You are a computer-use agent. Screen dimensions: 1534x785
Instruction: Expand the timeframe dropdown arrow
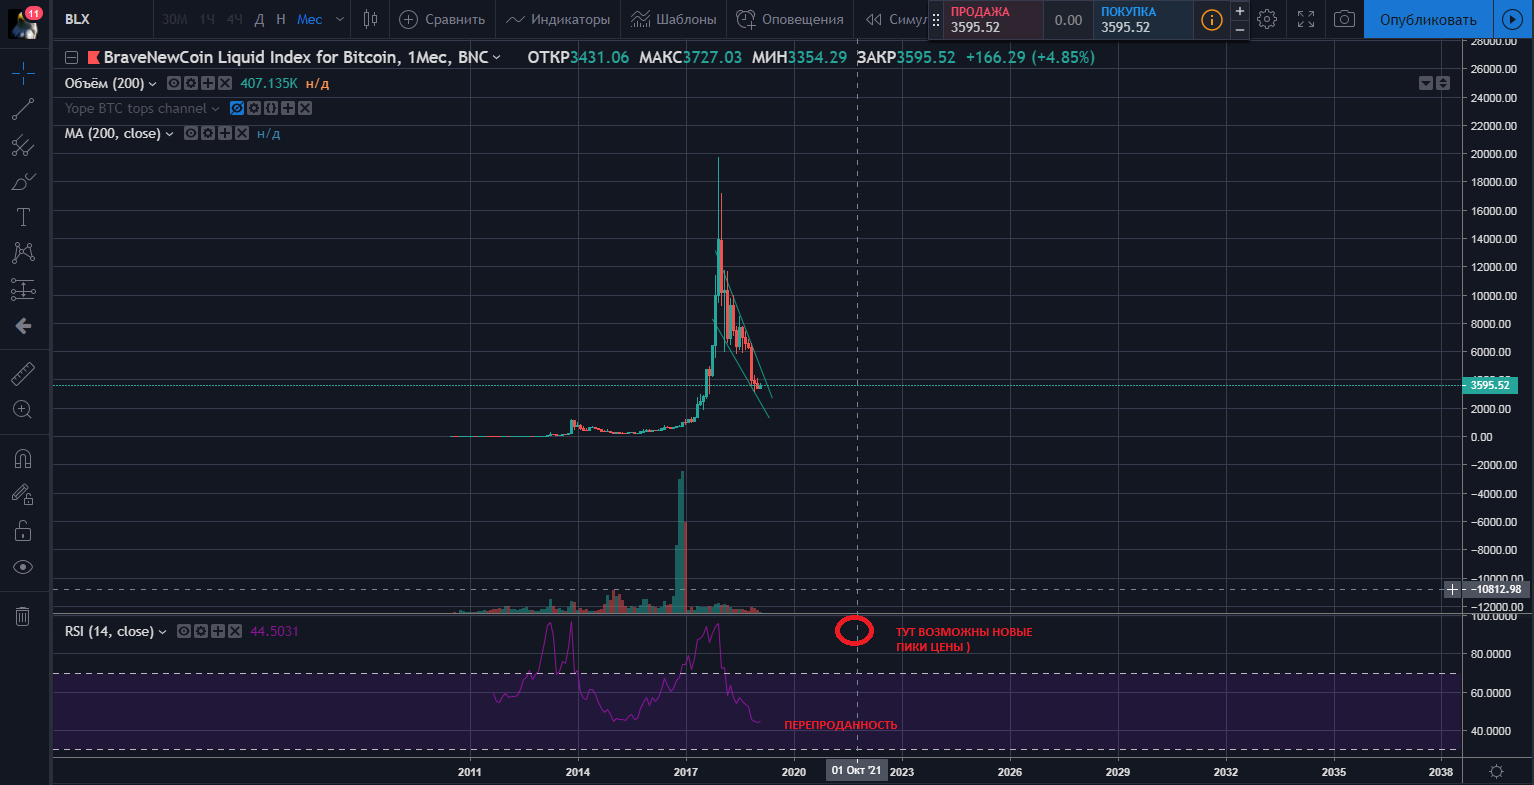340,19
